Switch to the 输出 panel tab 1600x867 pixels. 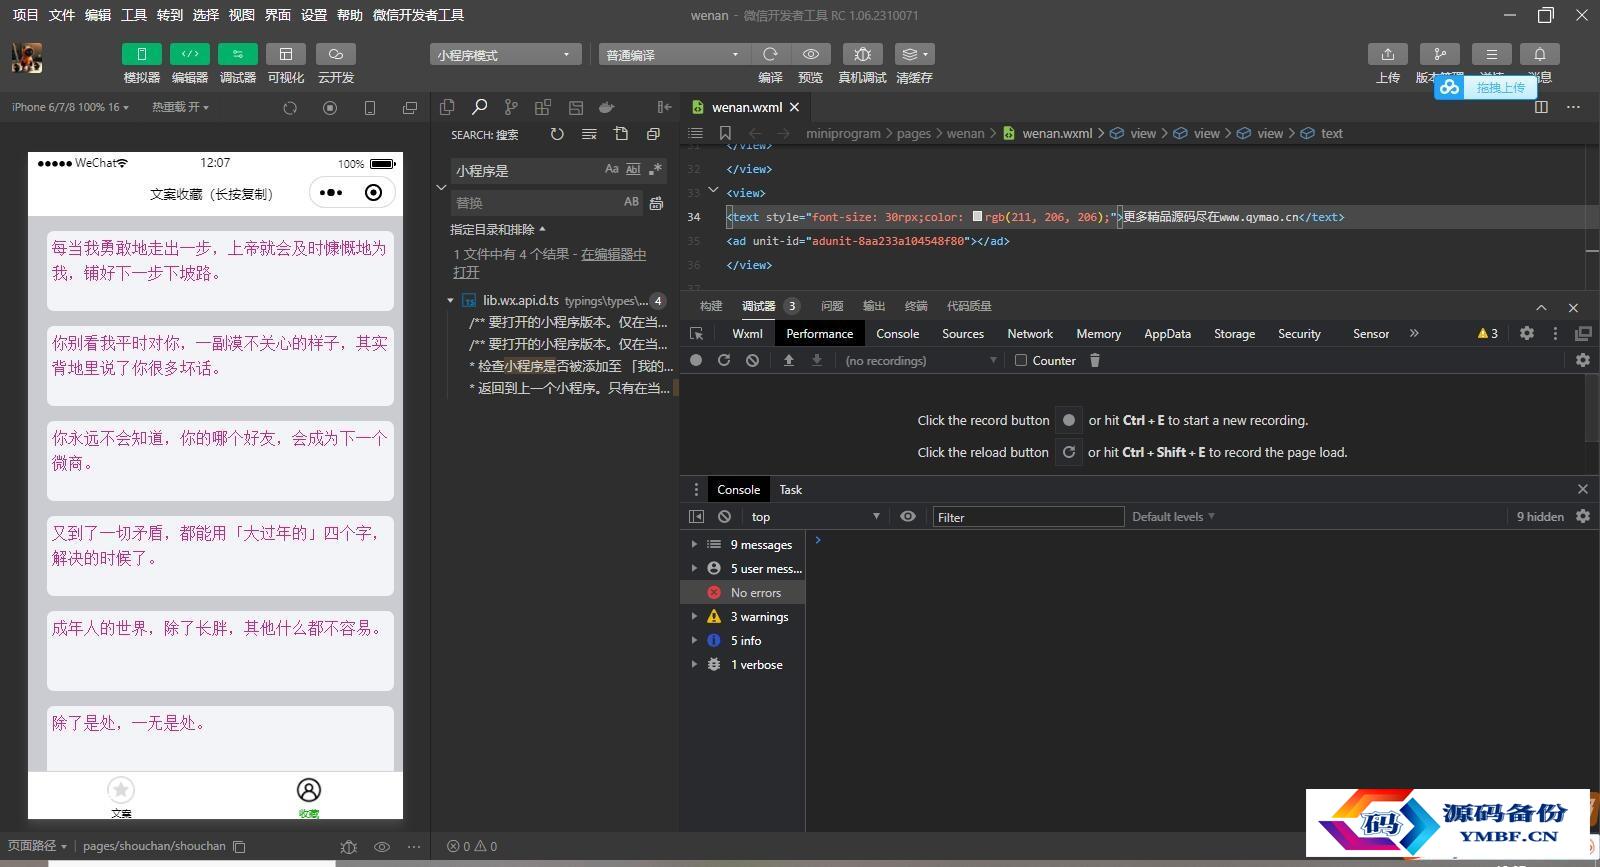[874, 306]
